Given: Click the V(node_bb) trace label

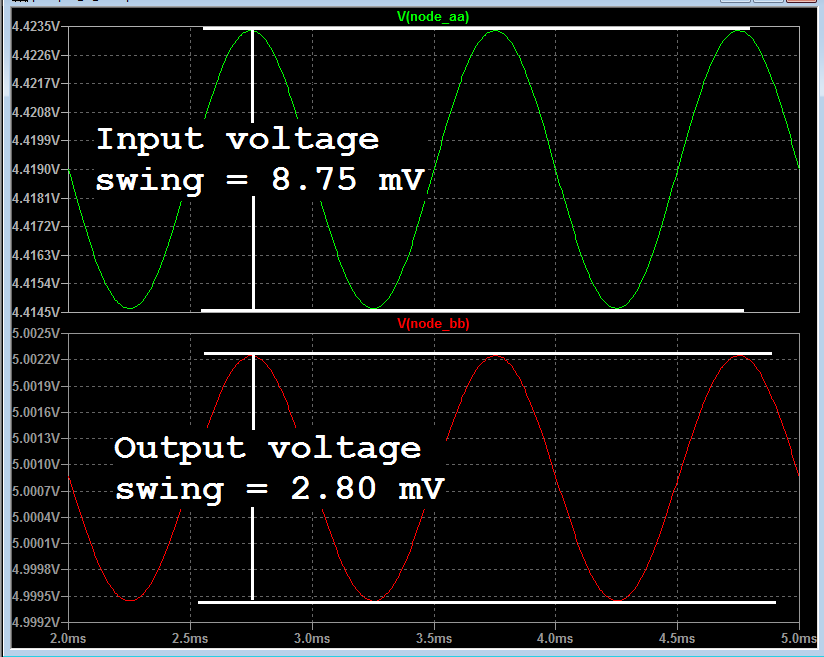Looking at the screenshot, I should 433,323.
